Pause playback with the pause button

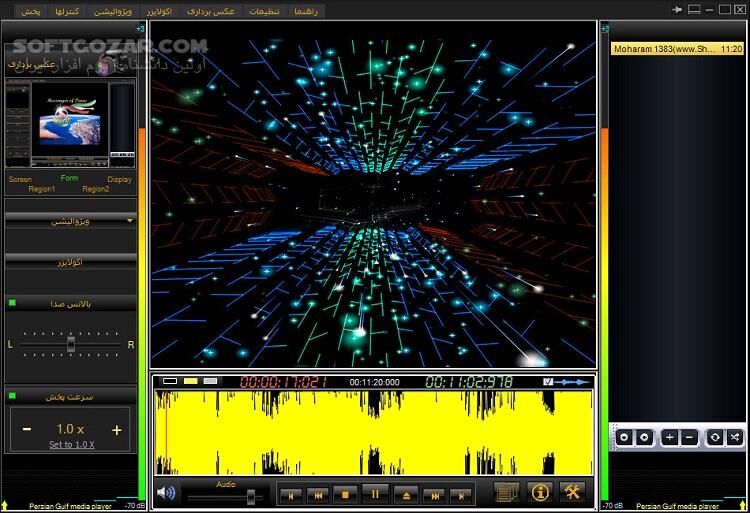(375, 494)
